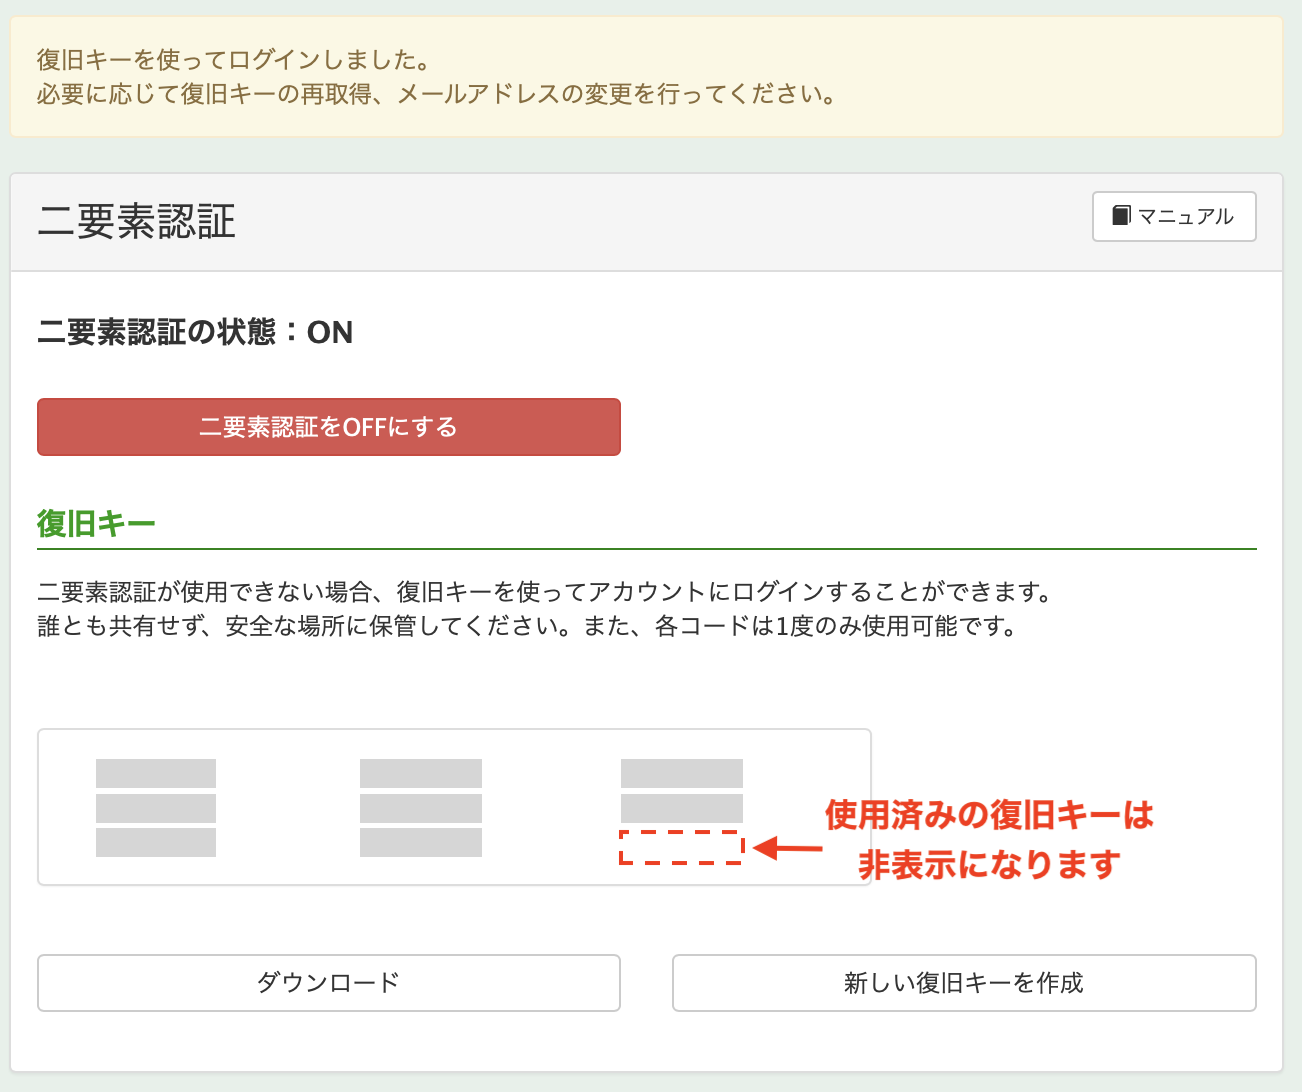Select the middle column's second recovery key bar
This screenshot has height=1092, width=1302.
pyautogui.click(x=419, y=807)
